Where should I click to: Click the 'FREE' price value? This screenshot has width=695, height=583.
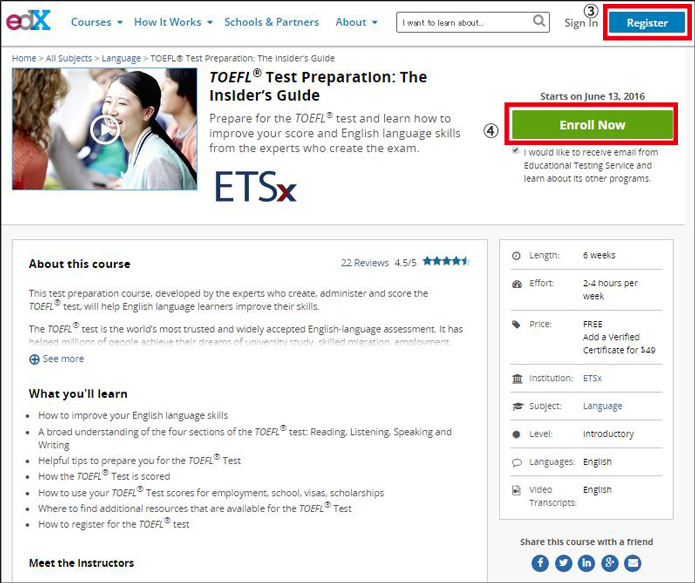click(x=593, y=324)
